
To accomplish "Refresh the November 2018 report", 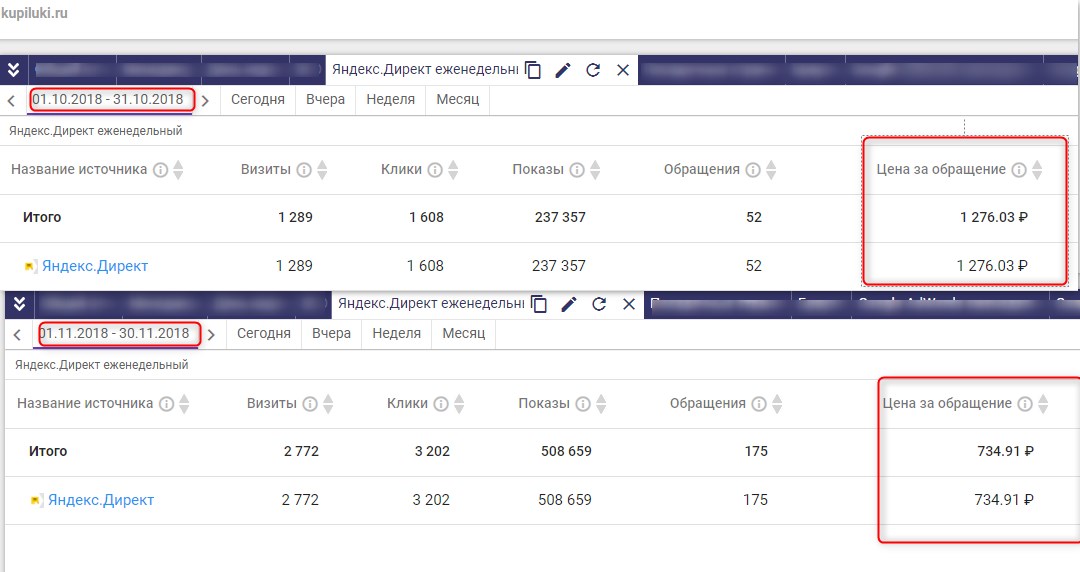I will click(x=599, y=304).
